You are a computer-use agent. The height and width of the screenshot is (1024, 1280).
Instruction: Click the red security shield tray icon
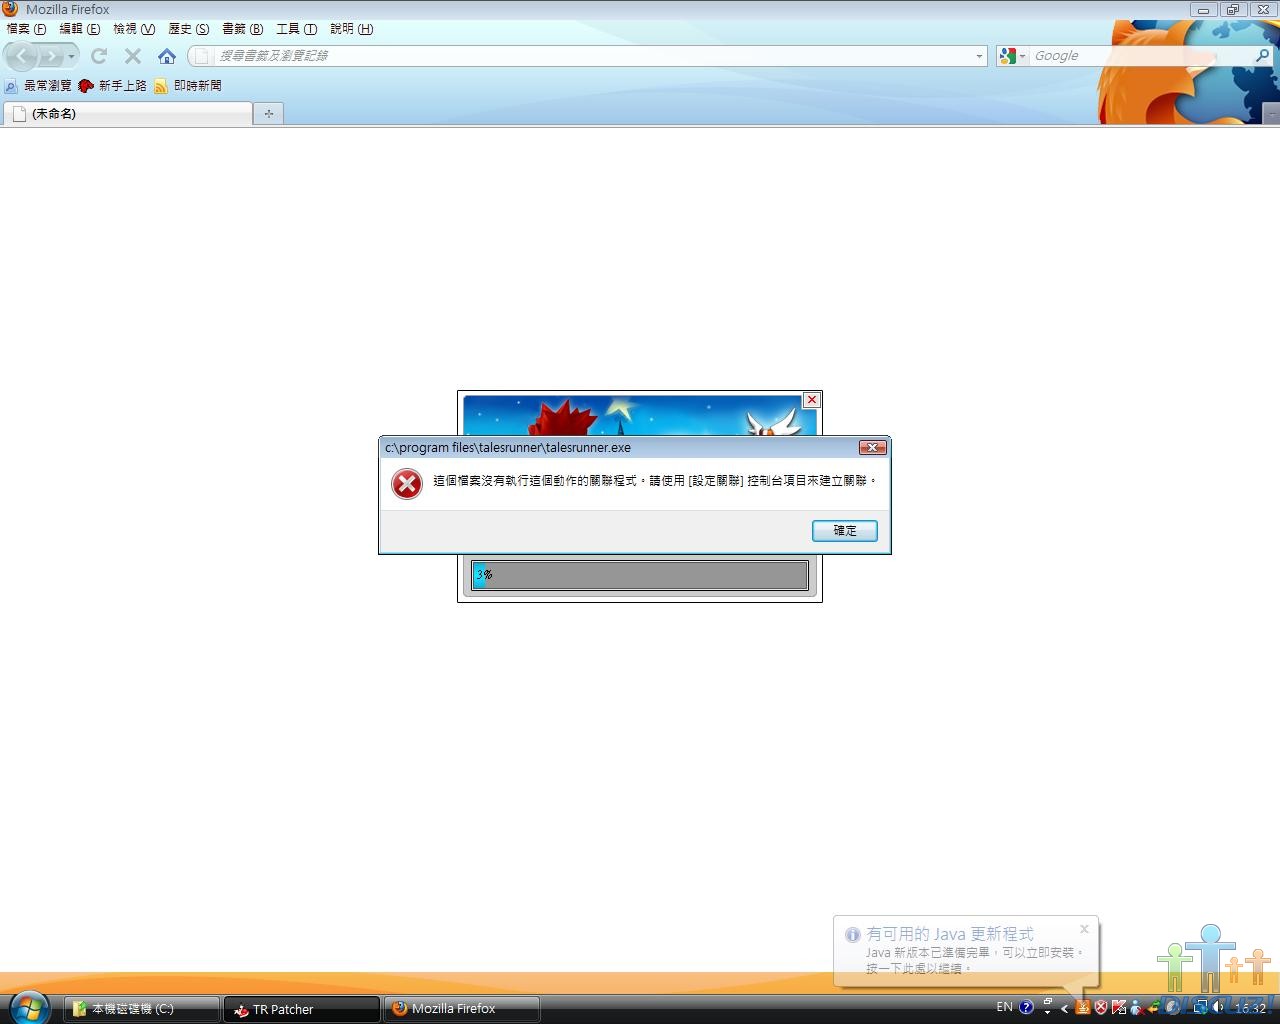[x=1100, y=1008]
